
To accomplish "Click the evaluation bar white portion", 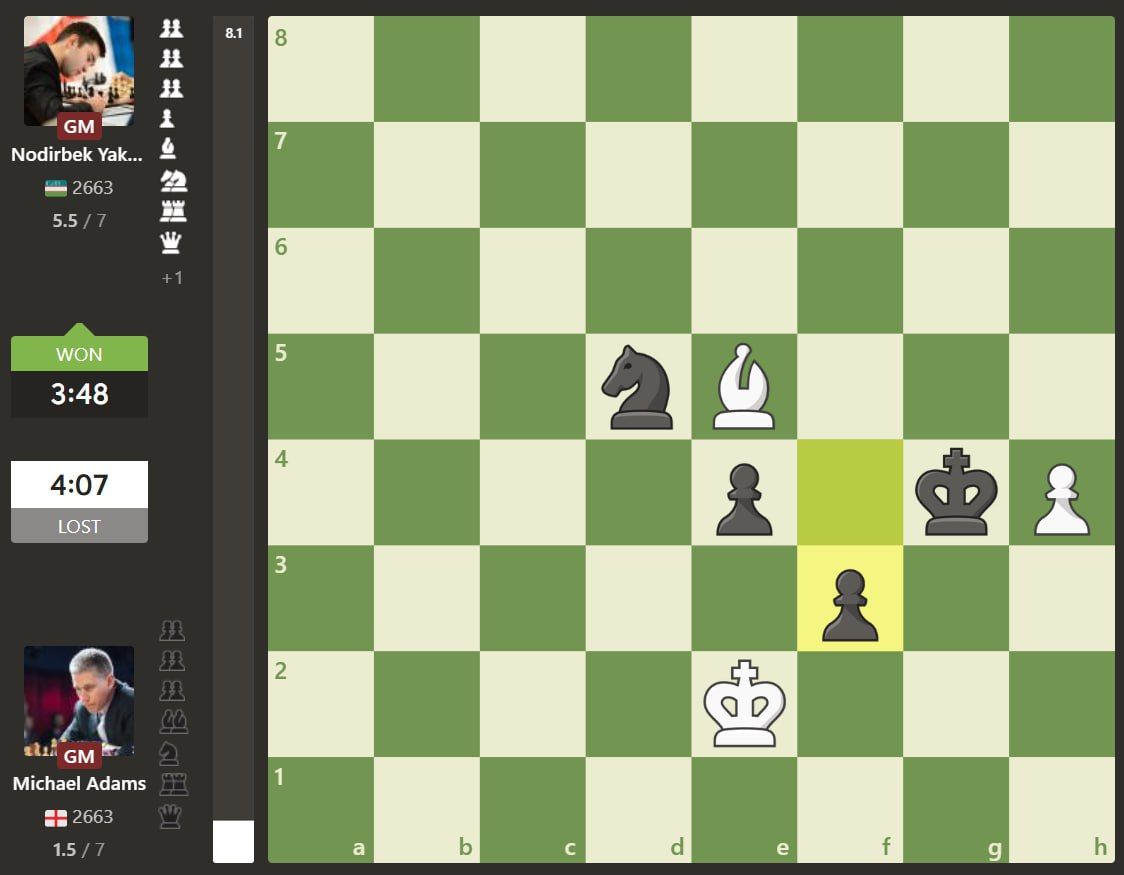I will [234, 841].
